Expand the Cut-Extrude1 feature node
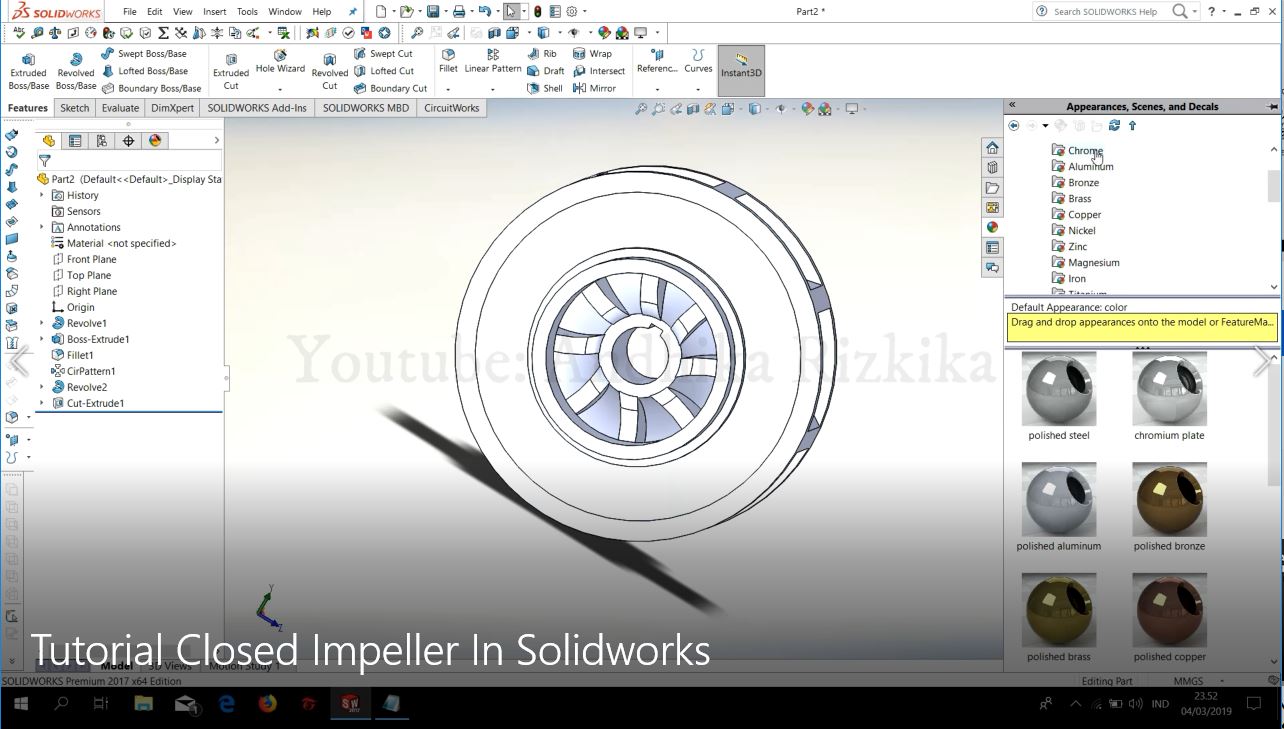Image resolution: width=1284 pixels, height=729 pixels. coord(42,403)
